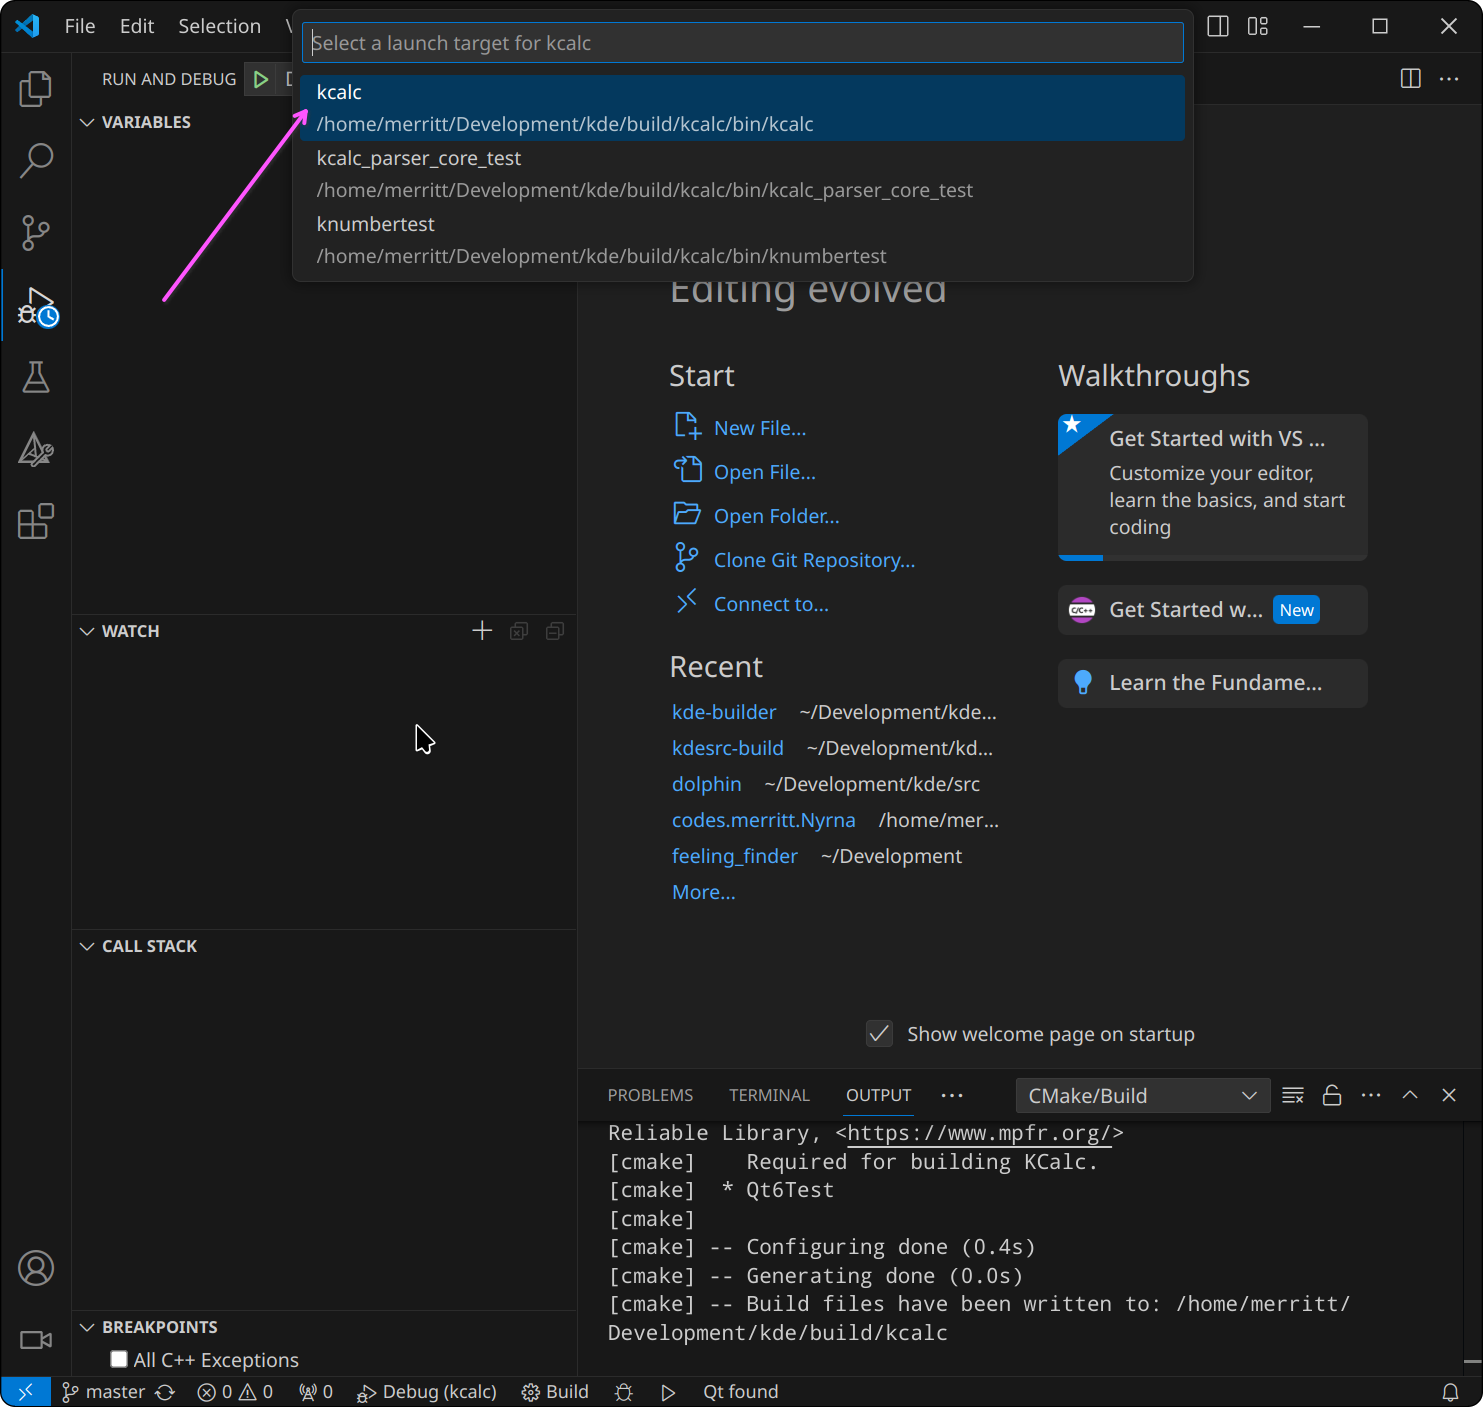Image resolution: width=1483 pixels, height=1407 pixels.
Task: Select knumbertest launch target
Action: (x=743, y=240)
